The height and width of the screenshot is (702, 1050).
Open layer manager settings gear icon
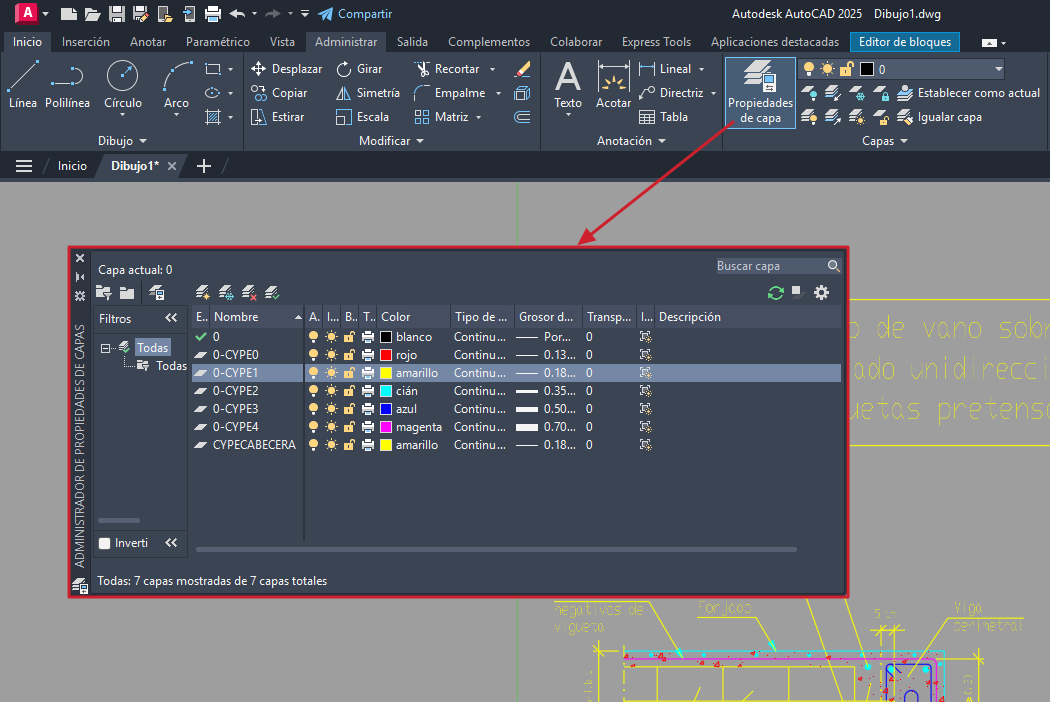[821, 292]
